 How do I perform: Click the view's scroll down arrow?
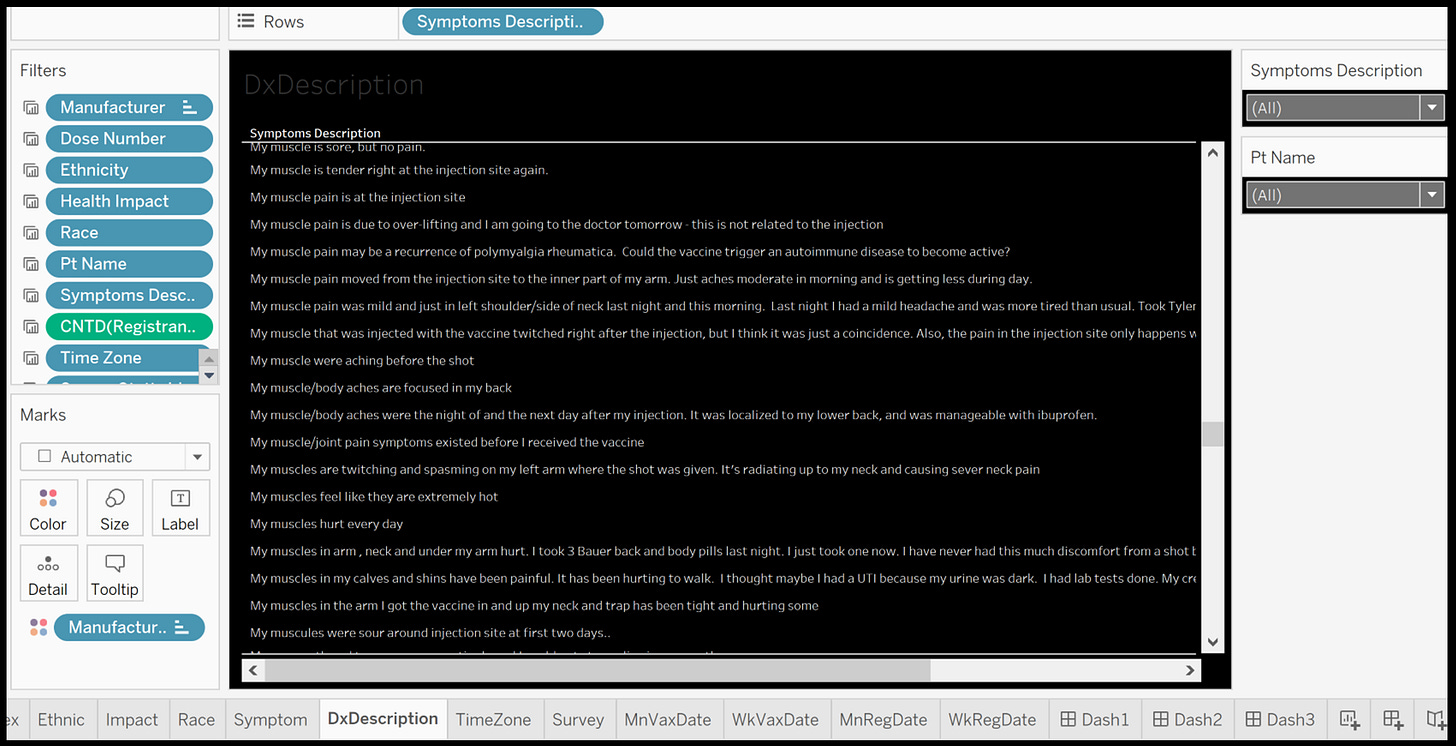point(1212,642)
